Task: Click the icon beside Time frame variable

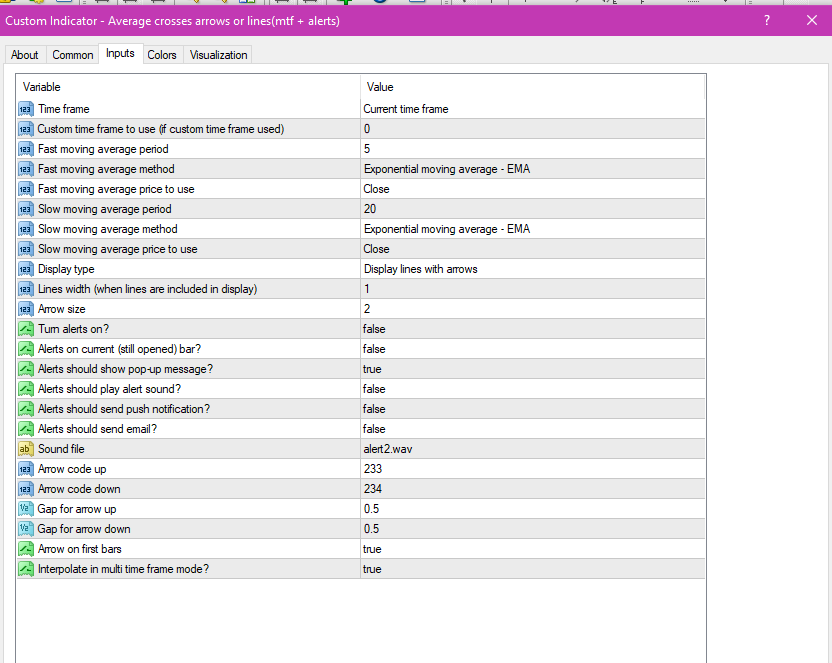Action: (x=26, y=109)
